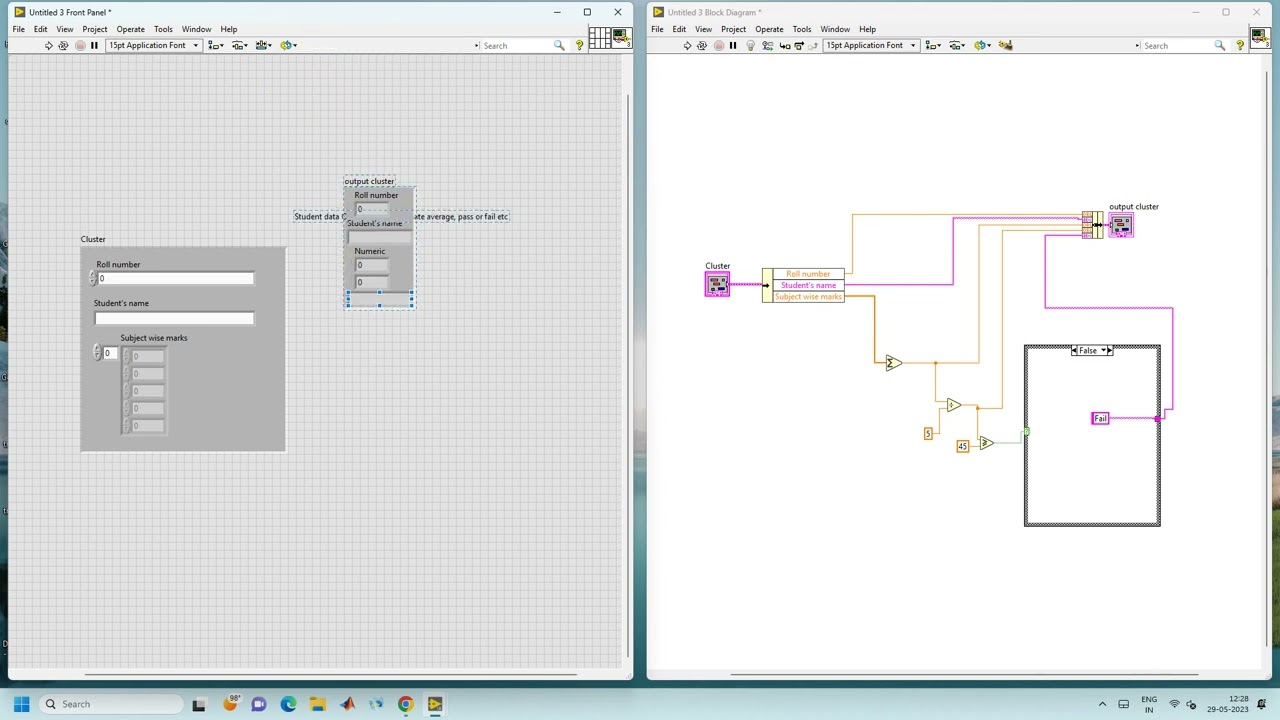Click the Bundle function node
This screenshot has height=720, width=1280.
click(1092, 225)
